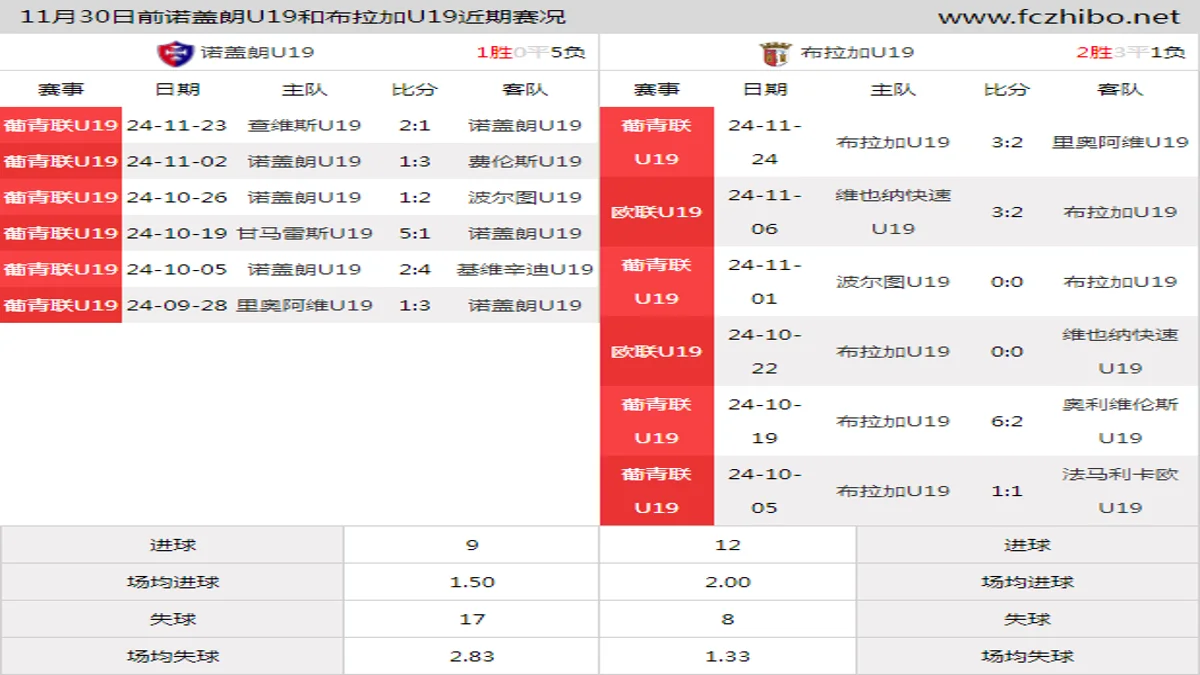
Task: Select the 诺盖朗U19 team name in the header
Action: coord(257,52)
